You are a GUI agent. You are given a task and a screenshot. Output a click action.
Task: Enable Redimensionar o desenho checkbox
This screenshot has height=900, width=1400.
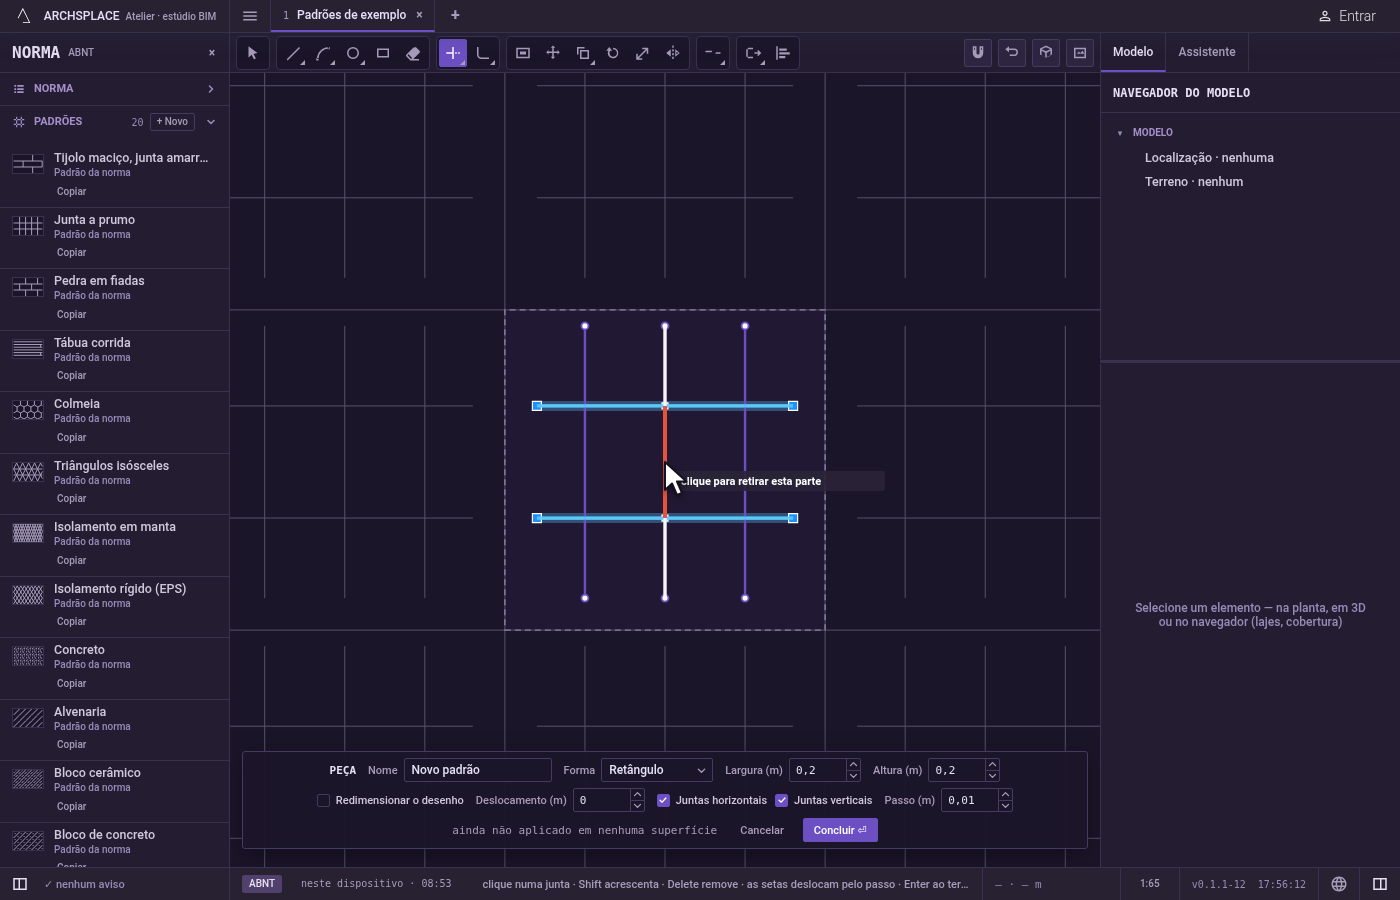tap(323, 800)
